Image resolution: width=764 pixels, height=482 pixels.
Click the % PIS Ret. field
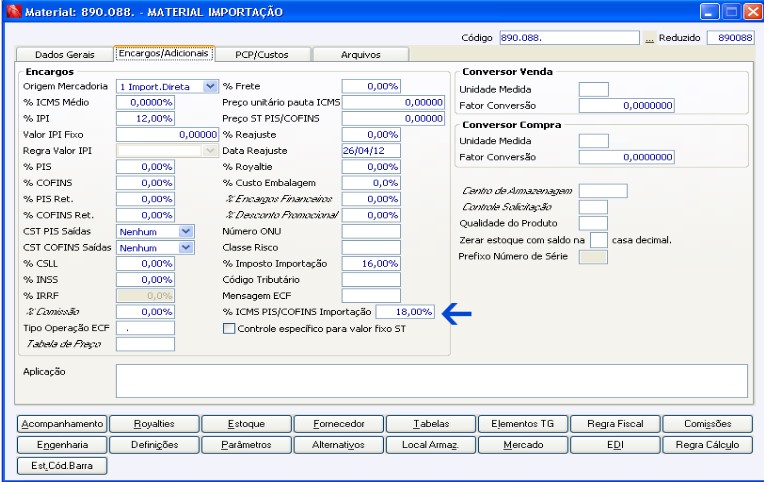145,199
